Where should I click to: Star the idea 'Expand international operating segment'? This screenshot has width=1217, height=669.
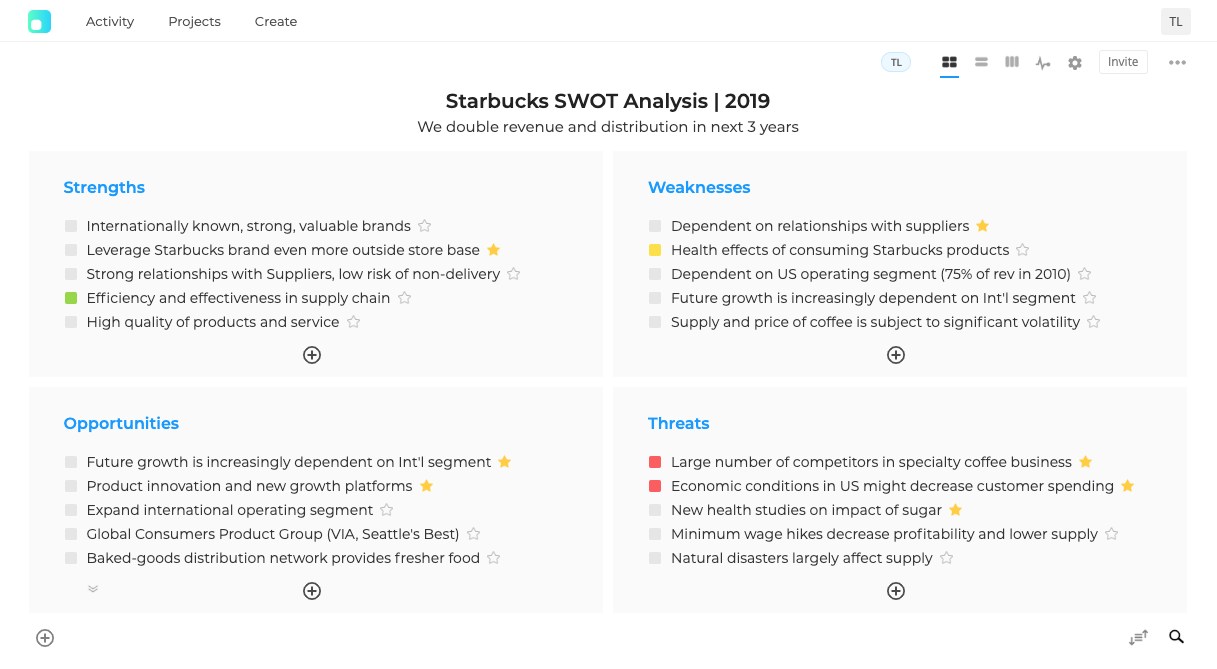tap(386, 510)
